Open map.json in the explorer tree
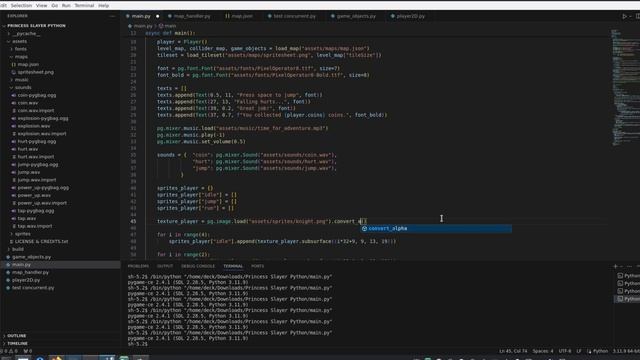640x360 pixels. pos(28,64)
